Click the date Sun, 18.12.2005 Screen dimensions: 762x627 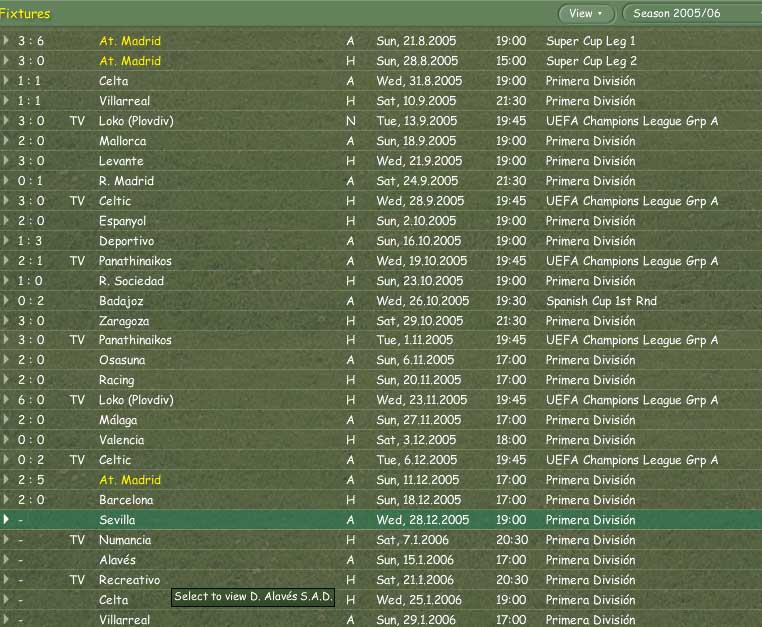418,500
